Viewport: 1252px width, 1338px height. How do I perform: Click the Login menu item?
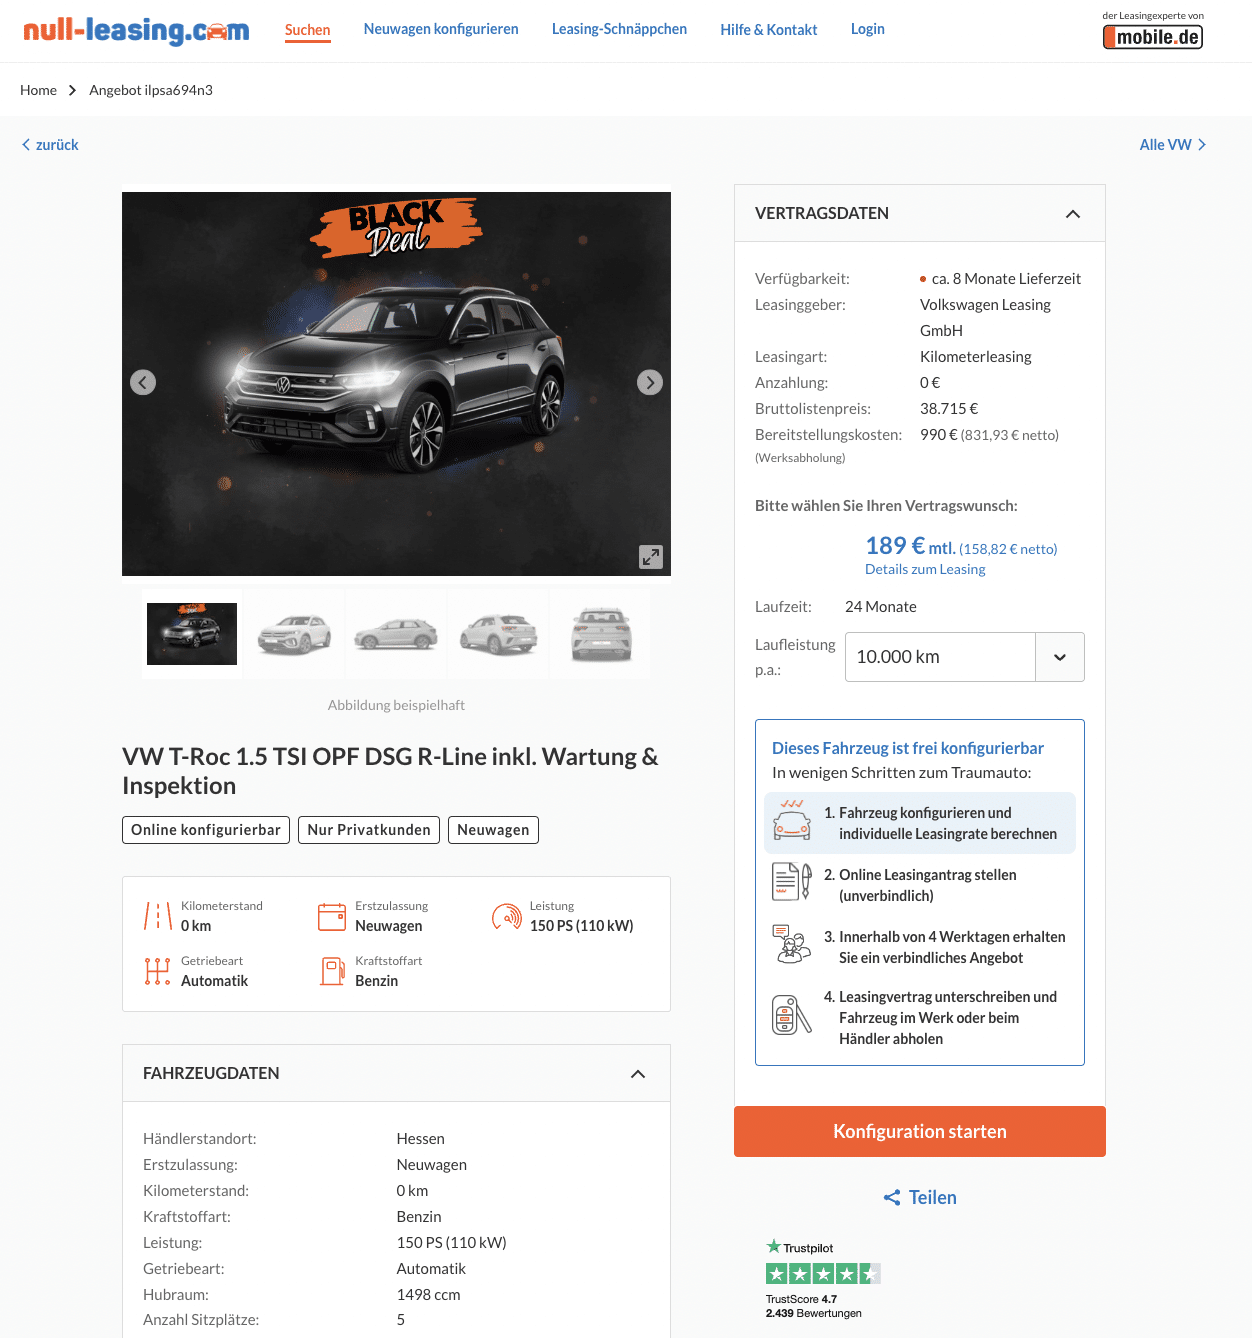pyautogui.click(x=868, y=29)
